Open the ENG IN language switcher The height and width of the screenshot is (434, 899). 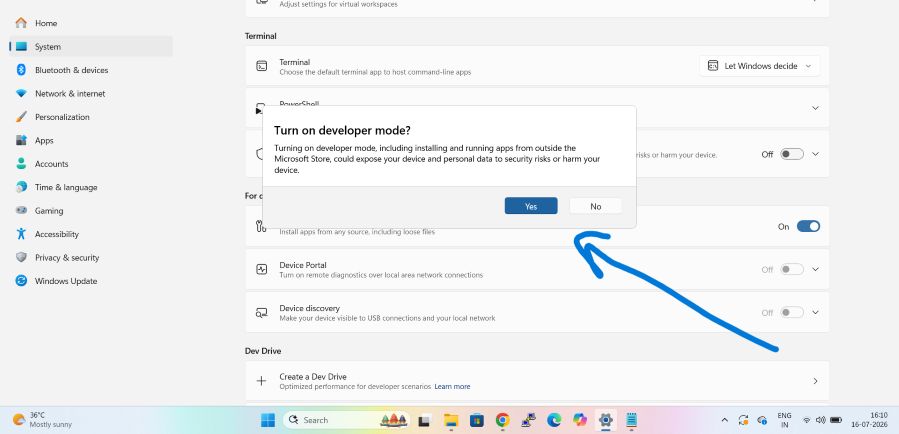click(x=784, y=420)
